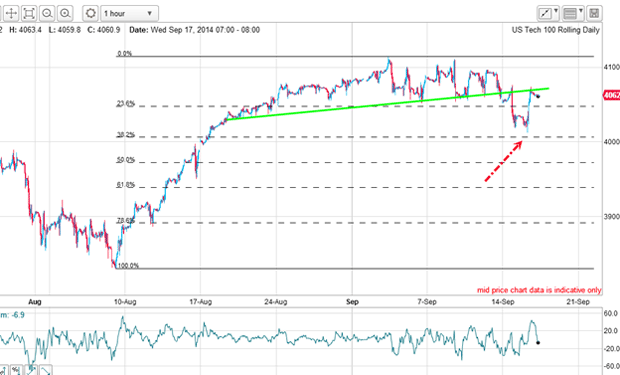The height and width of the screenshot is (375, 620).
Task: Click the Sep date axis label
Action: pyautogui.click(x=352, y=302)
